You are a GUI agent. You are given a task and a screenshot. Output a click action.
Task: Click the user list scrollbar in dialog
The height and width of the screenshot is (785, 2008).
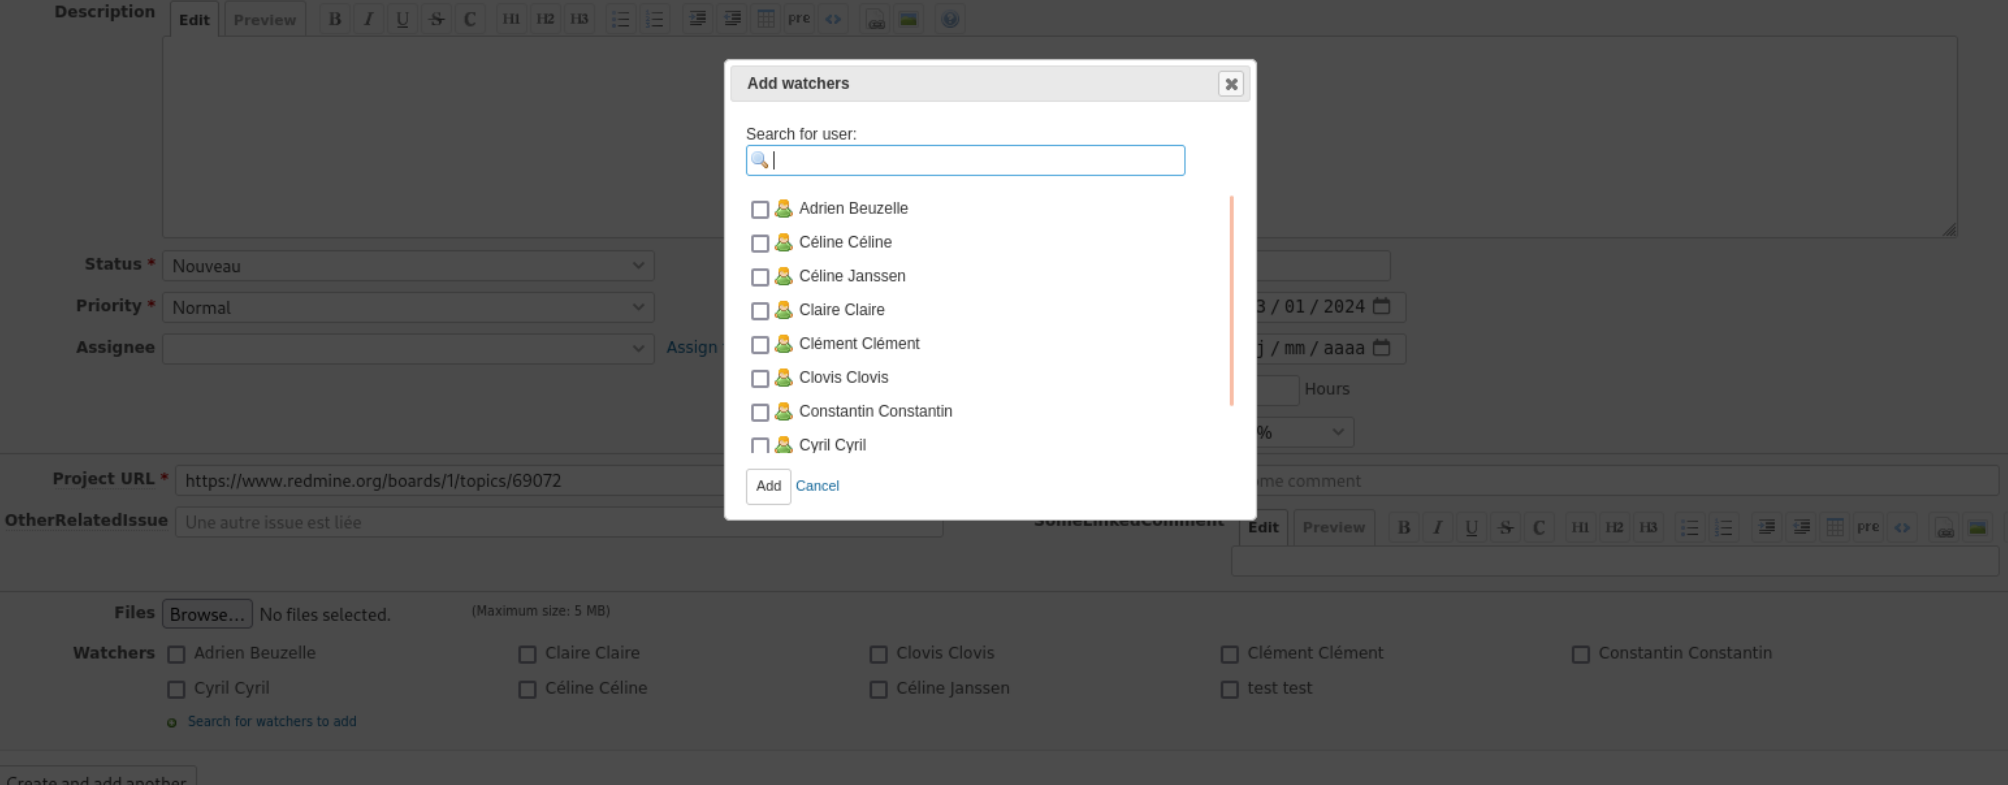(1231, 300)
